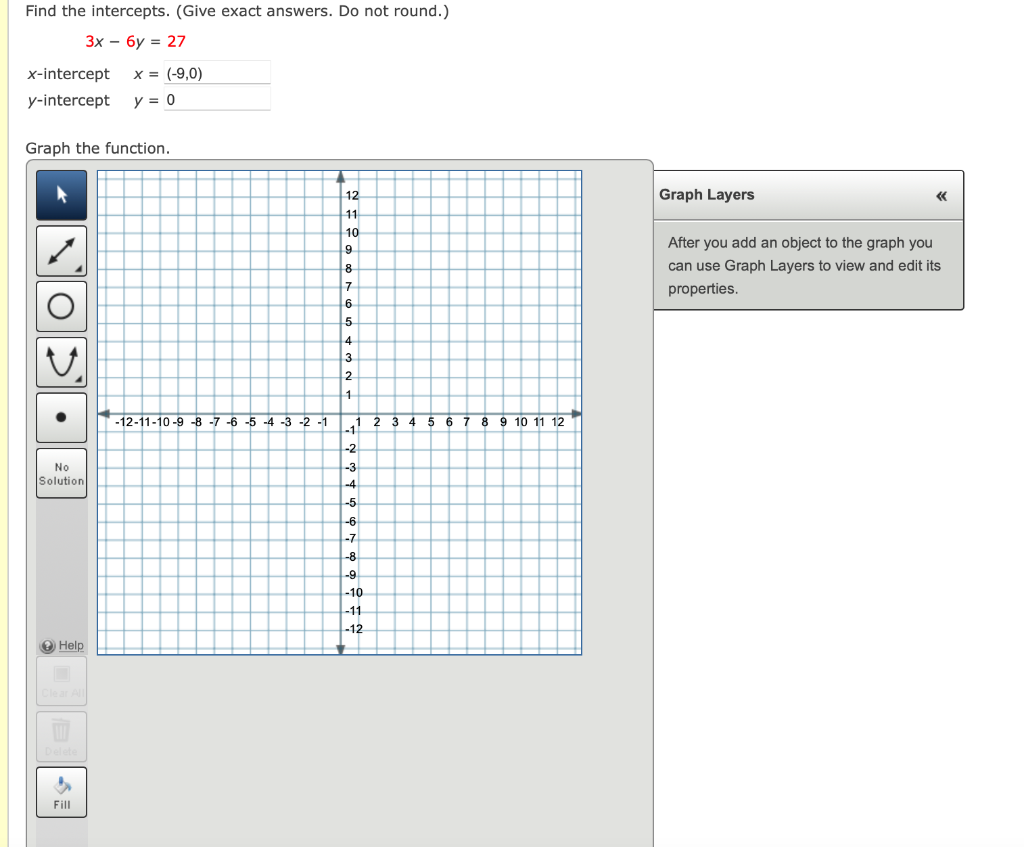This screenshot has width=1024, height=847.
Task: Click the Fill paint-bucket icon
Action: pos(61,786)
